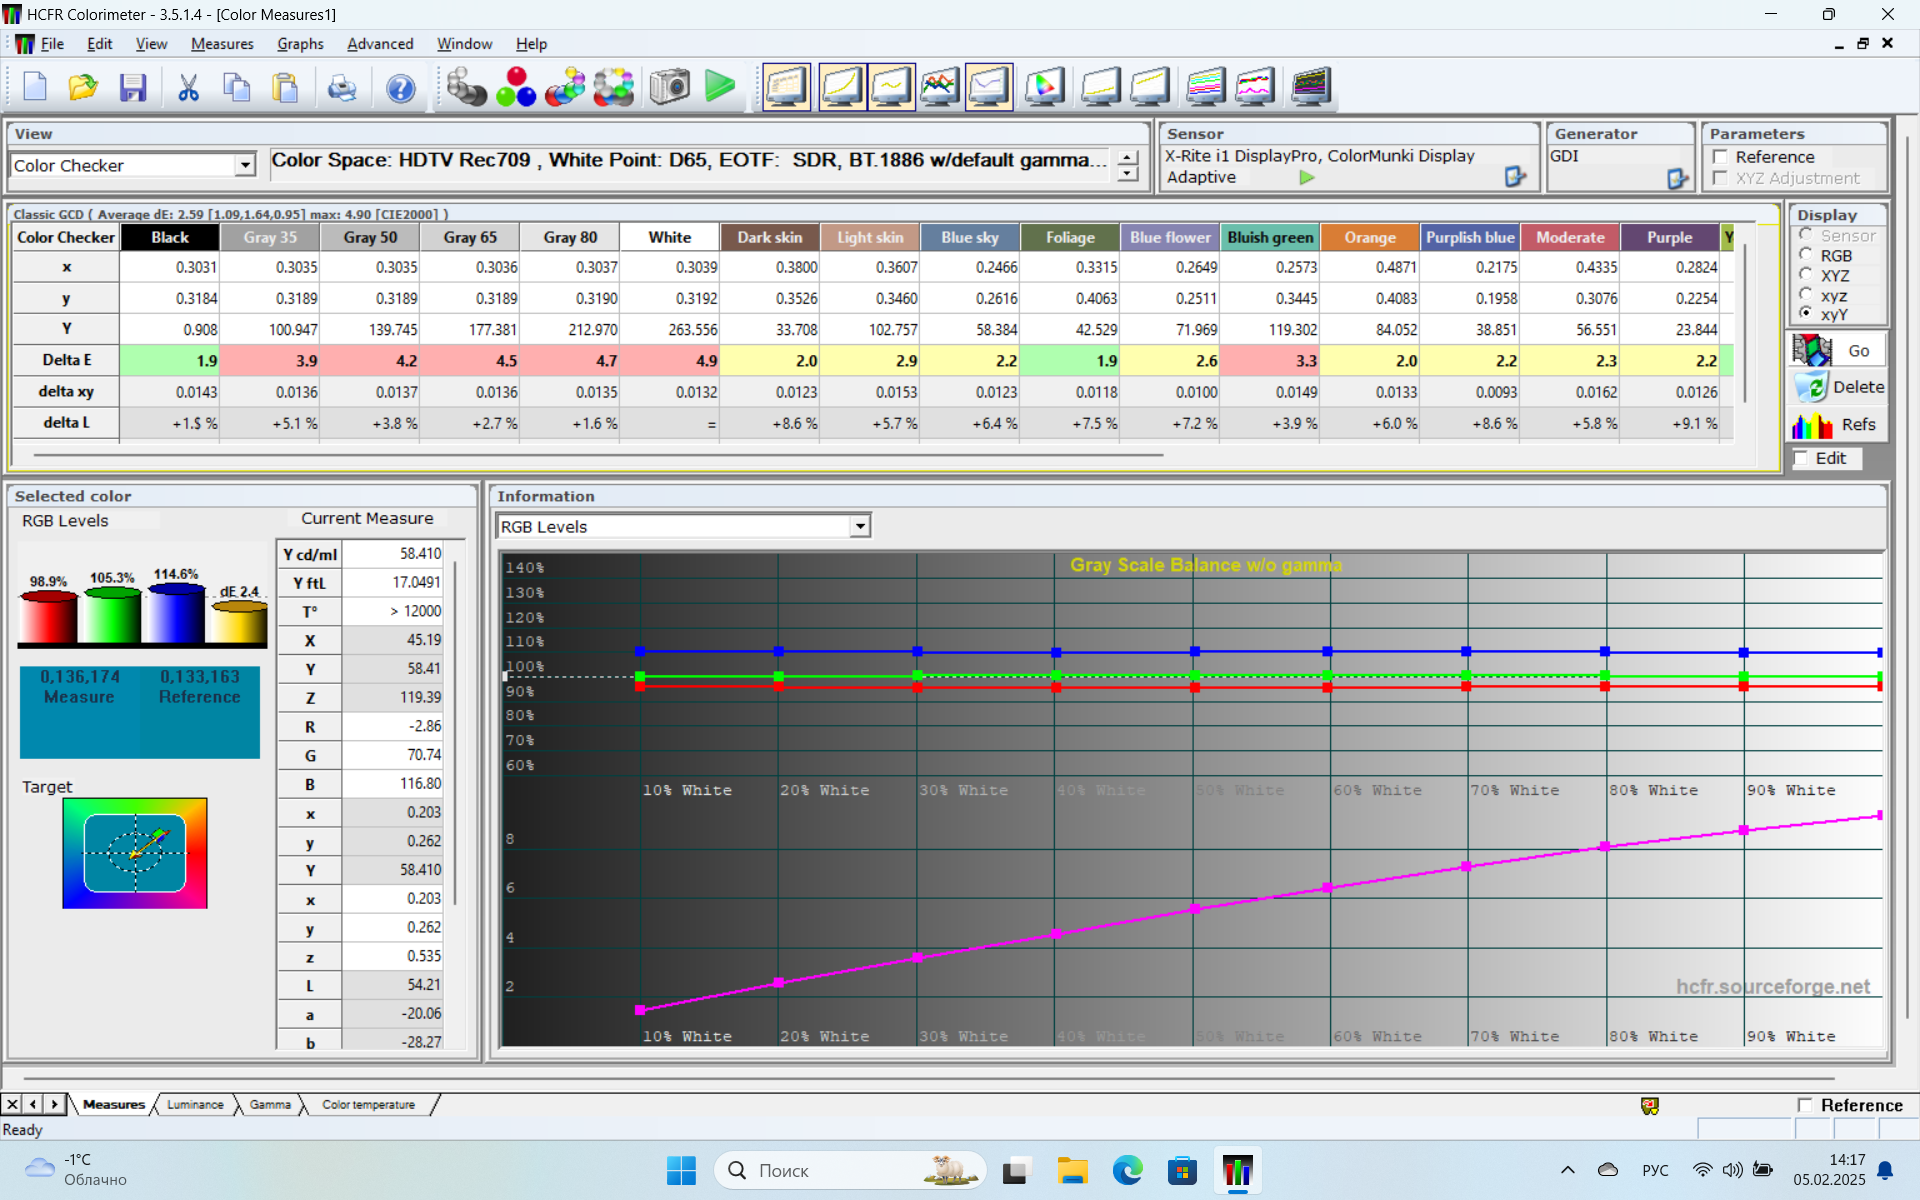
Task: Click the blue help question mark icon
Action: point(400,88)
